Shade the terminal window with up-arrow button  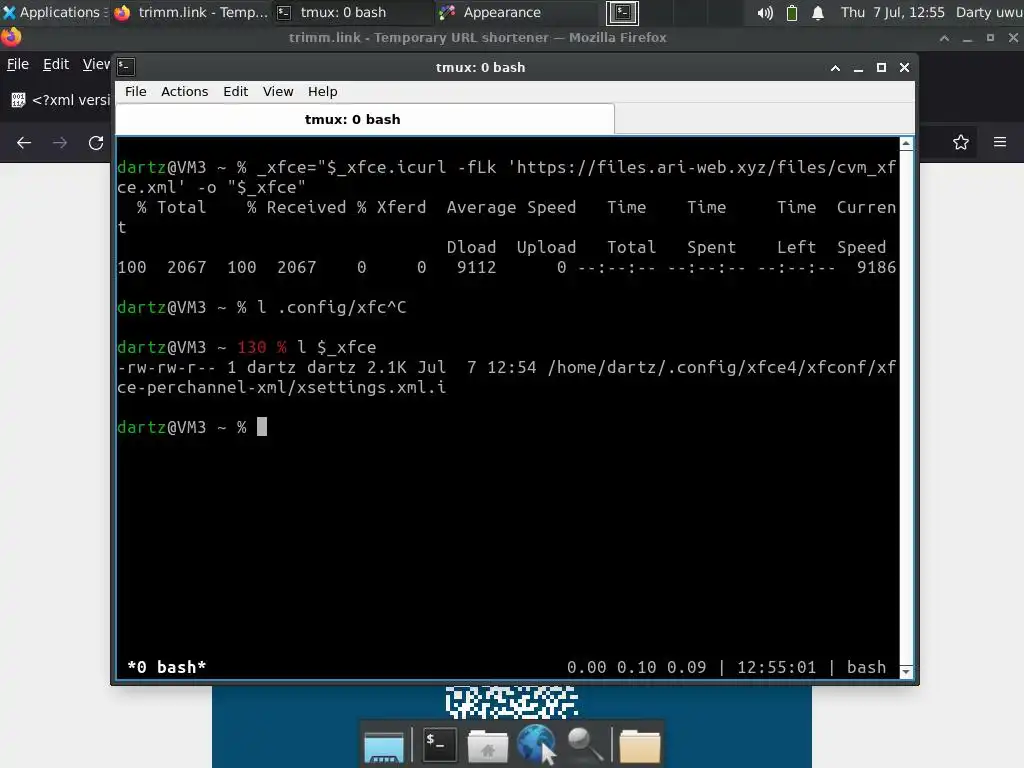coord(835,67)
